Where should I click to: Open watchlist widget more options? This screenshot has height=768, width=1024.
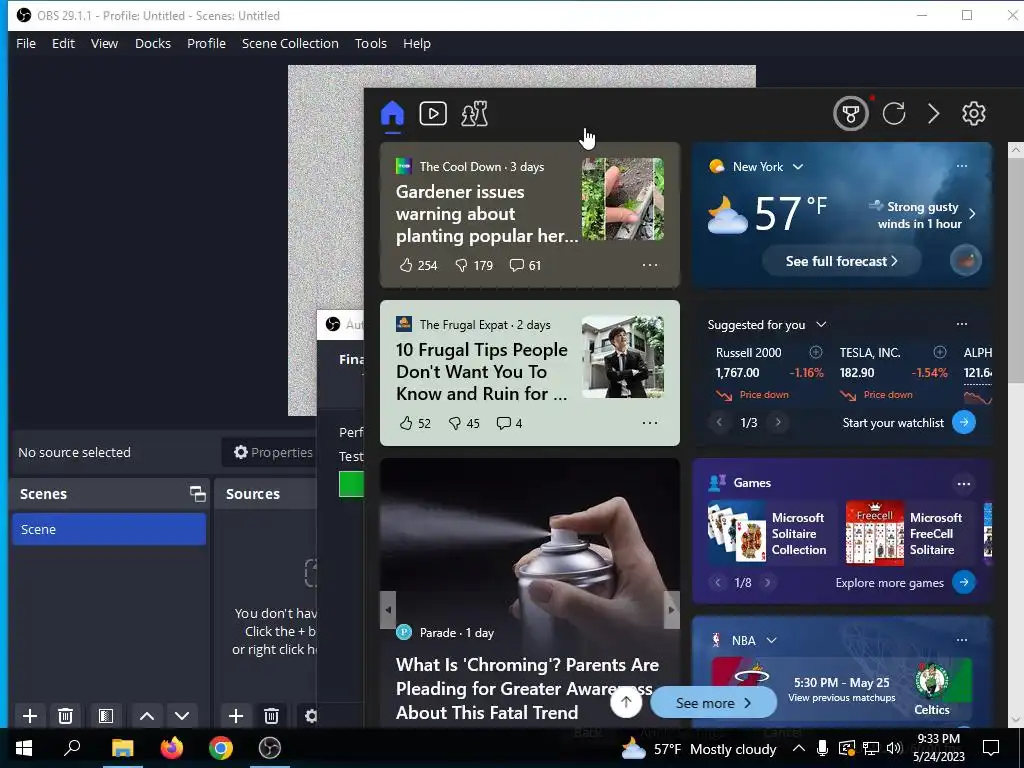962,324
